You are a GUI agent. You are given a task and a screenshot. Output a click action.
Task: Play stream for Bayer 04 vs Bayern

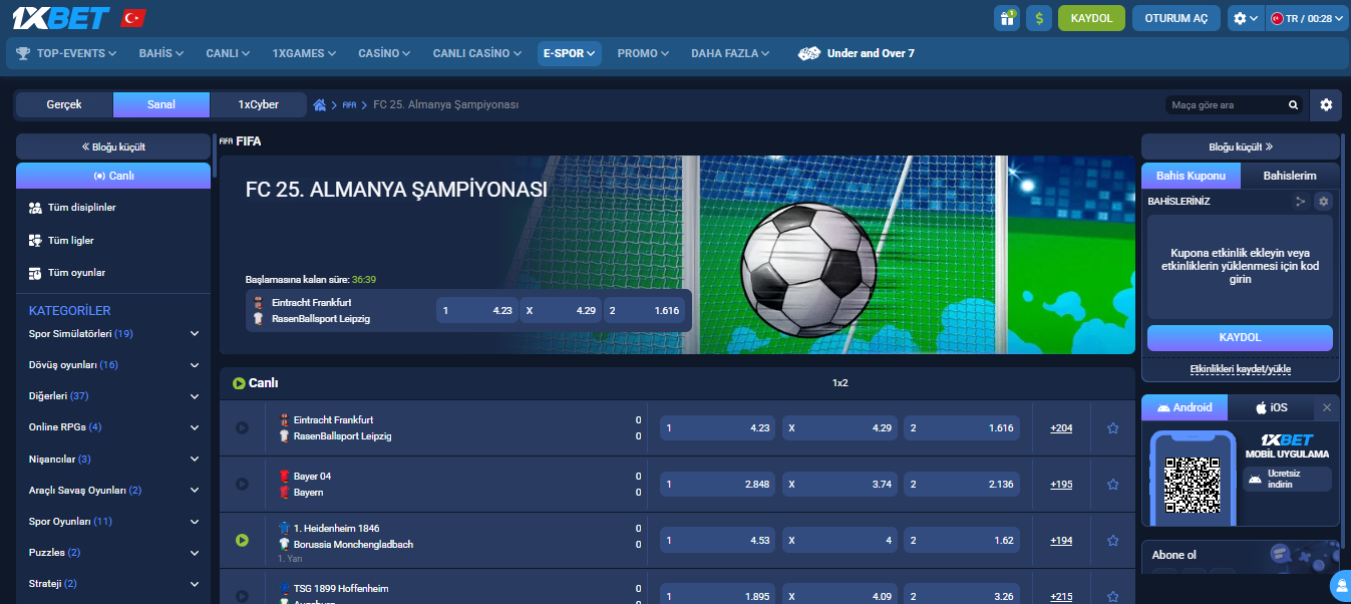tap(241, 484)
